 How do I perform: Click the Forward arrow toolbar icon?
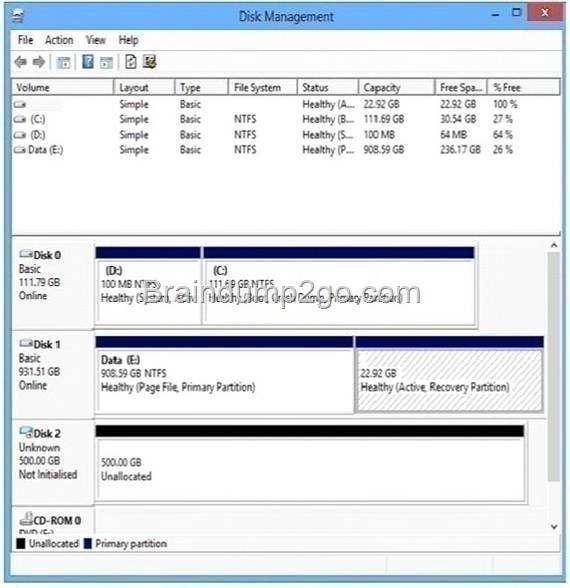click(x=39, y=62)
